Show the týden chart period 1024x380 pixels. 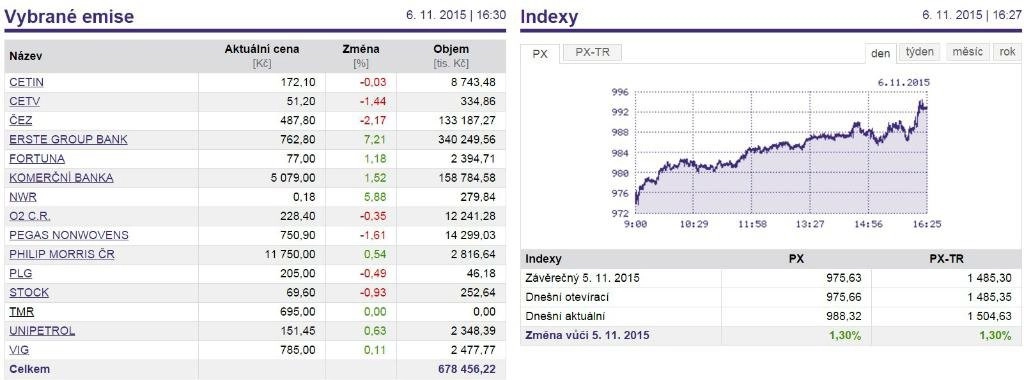920,52
